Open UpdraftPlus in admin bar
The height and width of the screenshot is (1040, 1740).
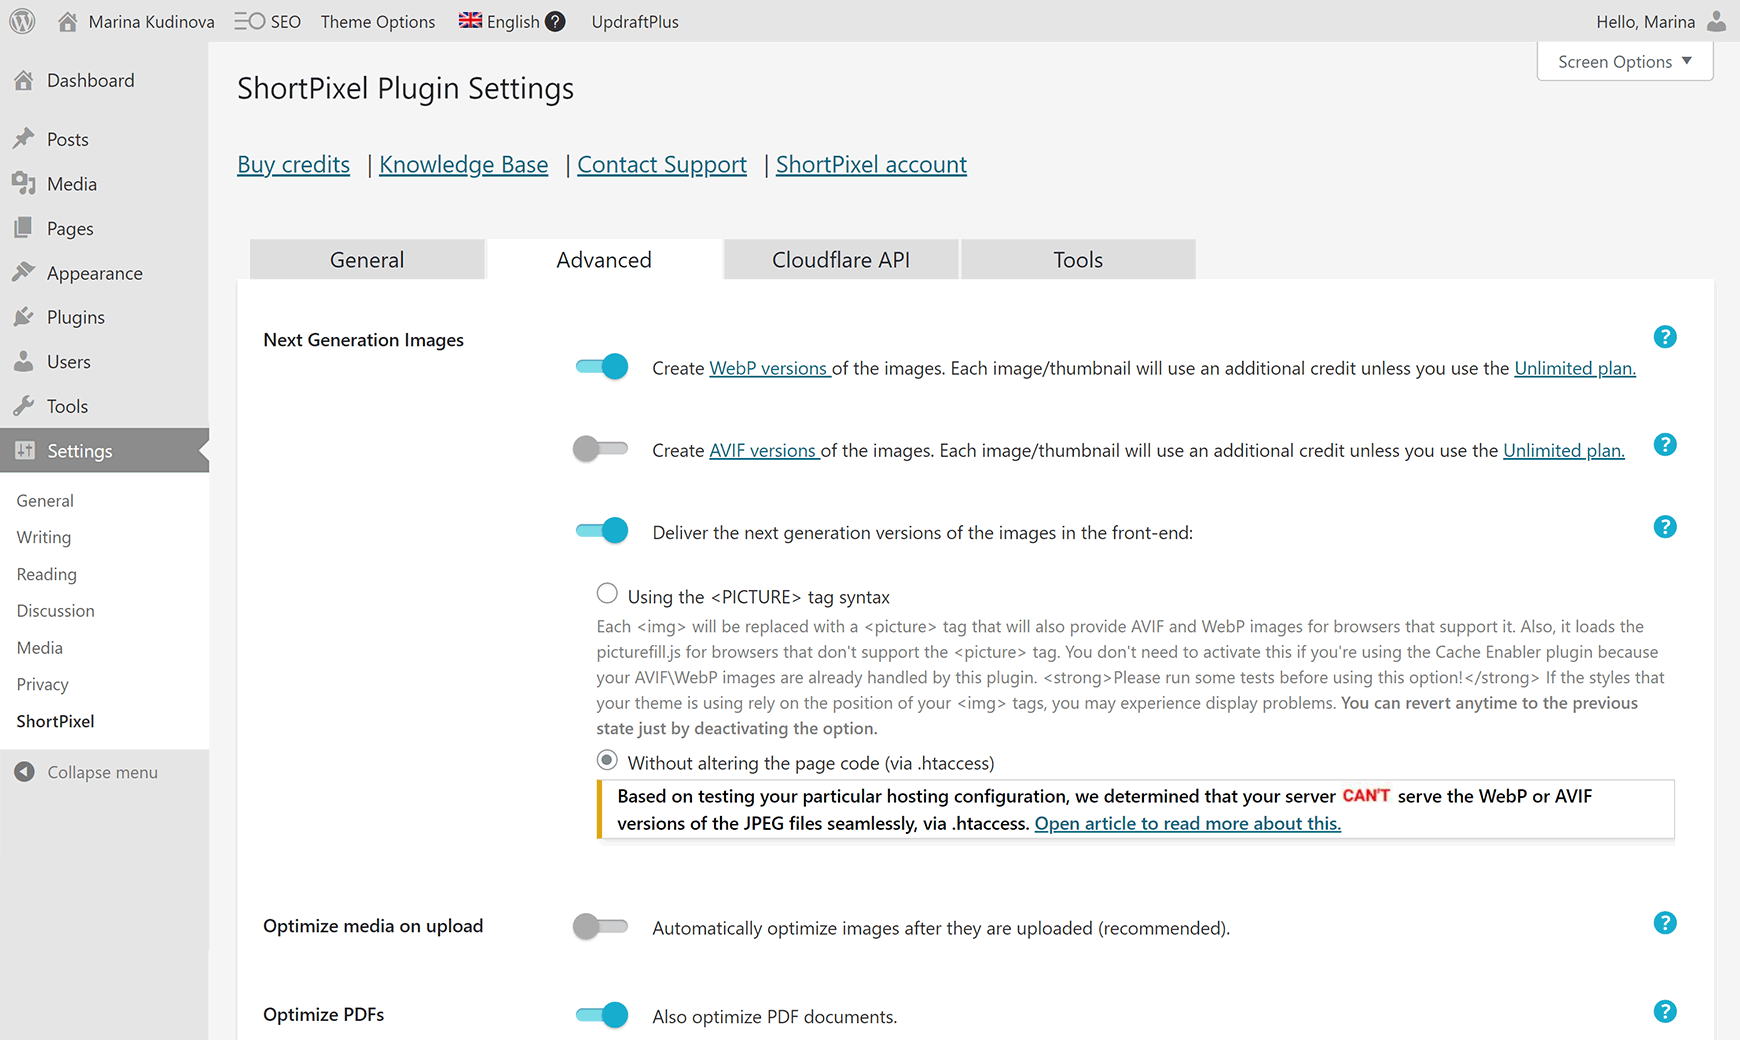635,21
